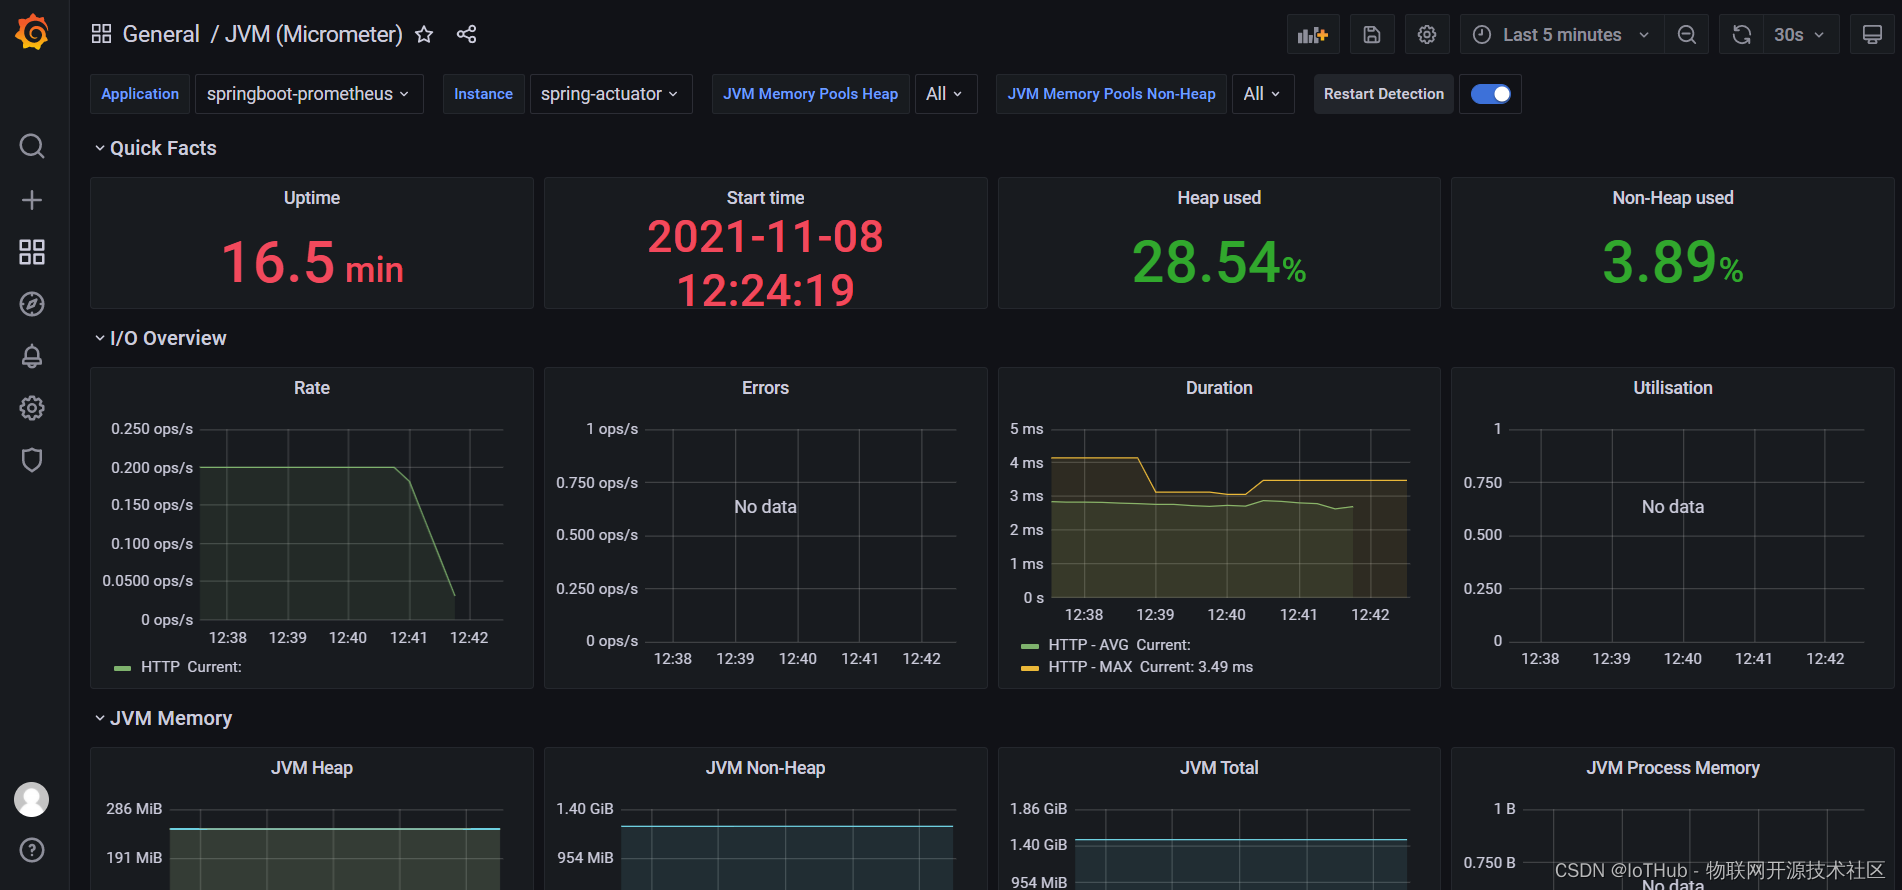Screen dimensions: 1902x890
Task: Open the JVM Memory Pools Heap All dropdown
Action: (x=944, y=94)
